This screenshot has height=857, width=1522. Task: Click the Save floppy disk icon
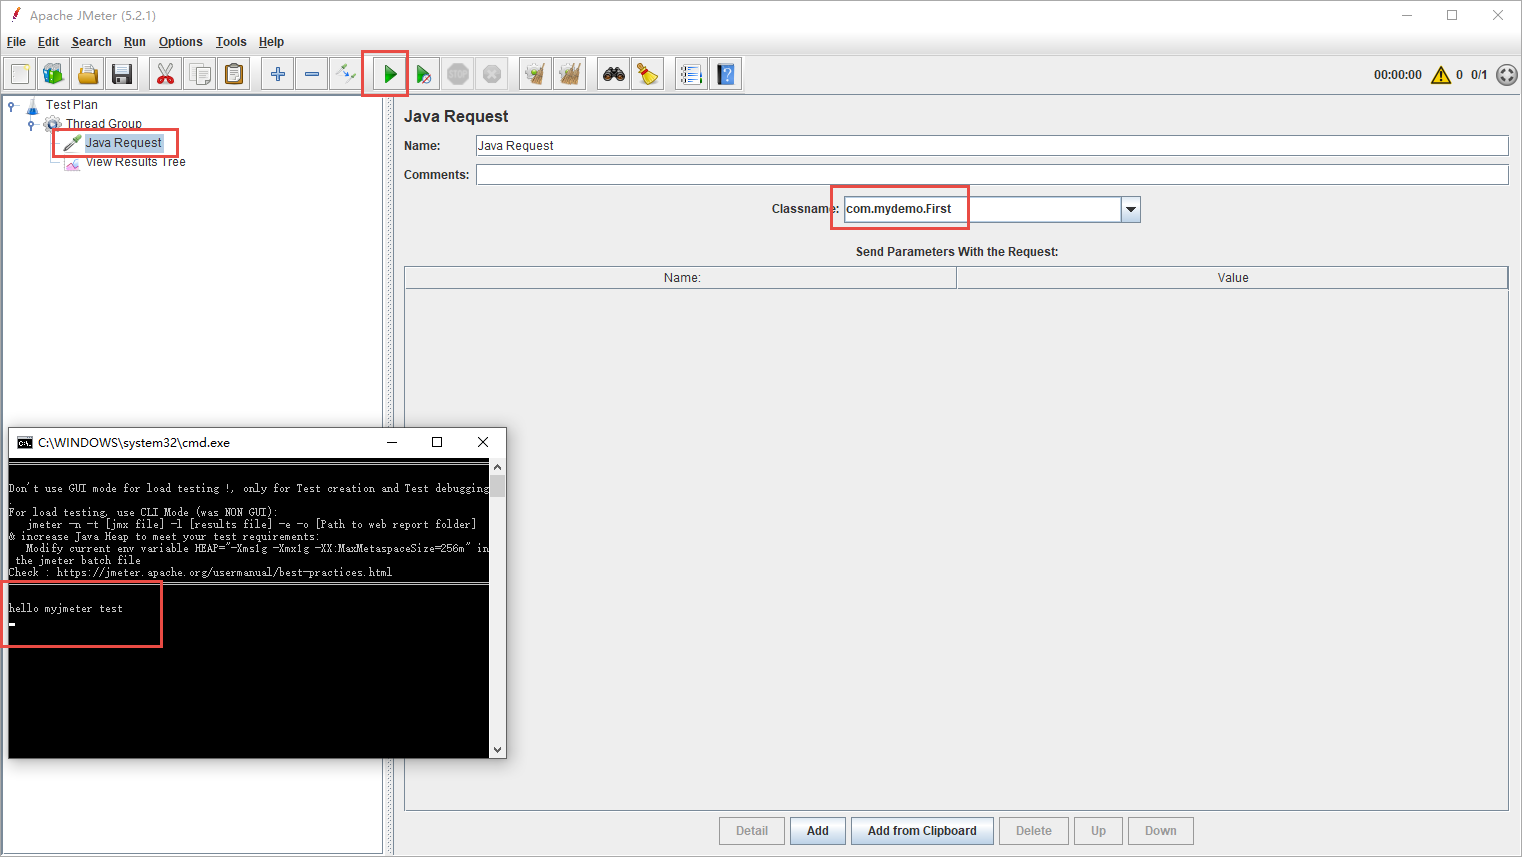click(122, 74)
